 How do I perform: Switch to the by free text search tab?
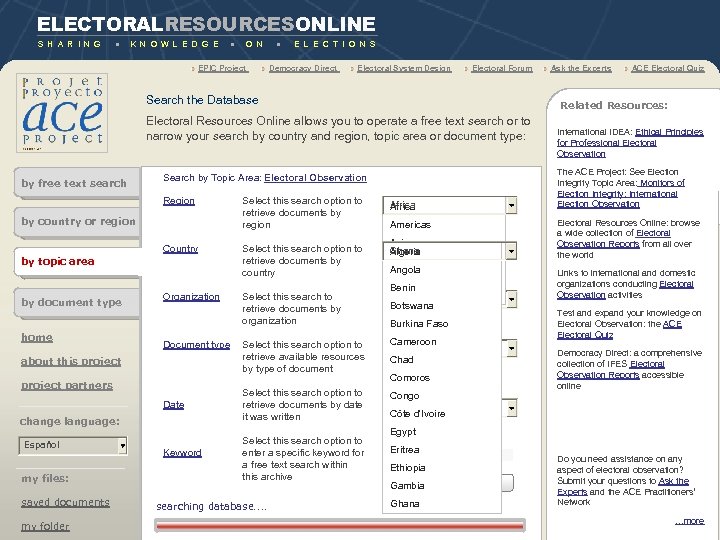[x=77, y=183]
